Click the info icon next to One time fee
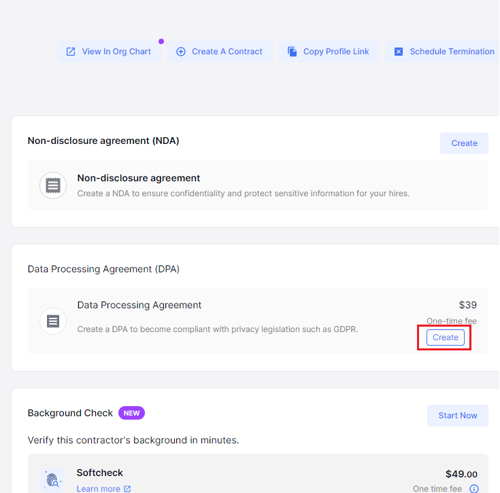 click(474, 489)
